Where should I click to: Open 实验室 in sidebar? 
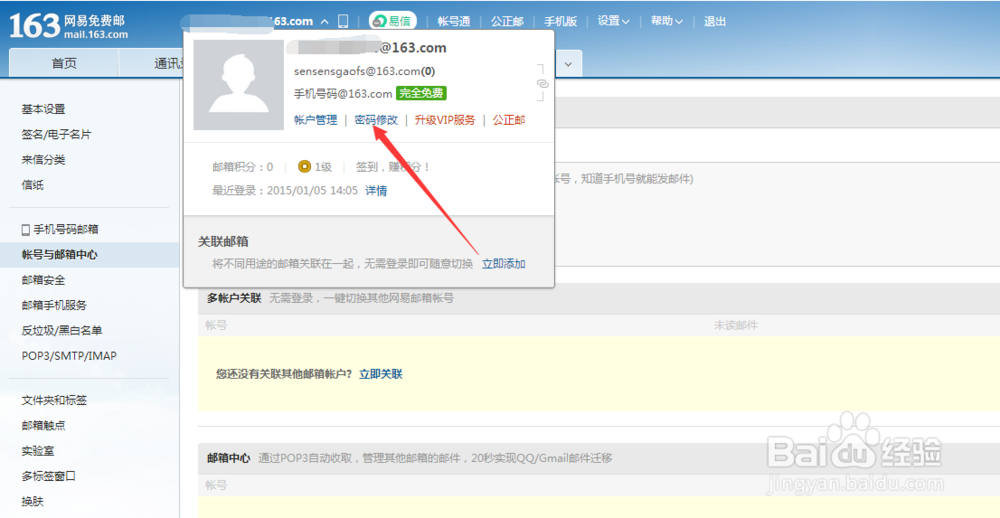pyautogui.click(x=38, y=451)
